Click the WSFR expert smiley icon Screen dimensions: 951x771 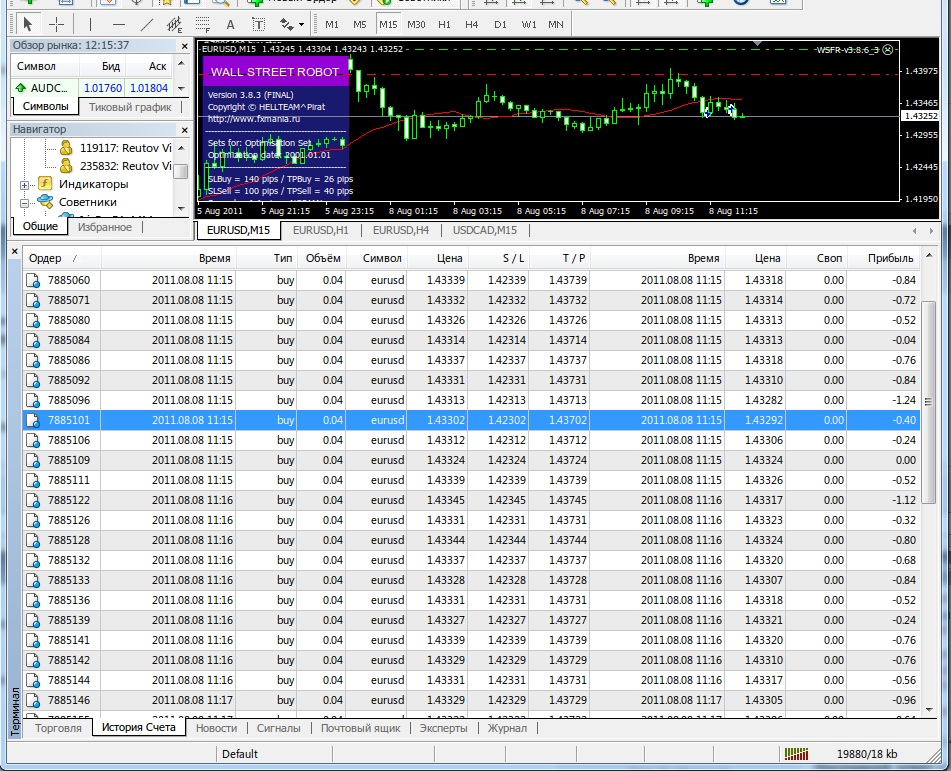[888, 50]
